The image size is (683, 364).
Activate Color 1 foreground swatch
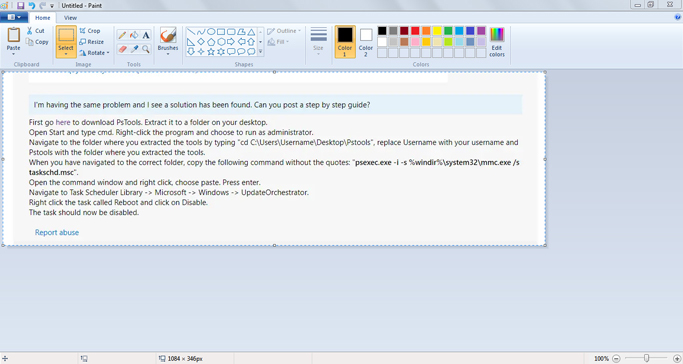point(345,42)
